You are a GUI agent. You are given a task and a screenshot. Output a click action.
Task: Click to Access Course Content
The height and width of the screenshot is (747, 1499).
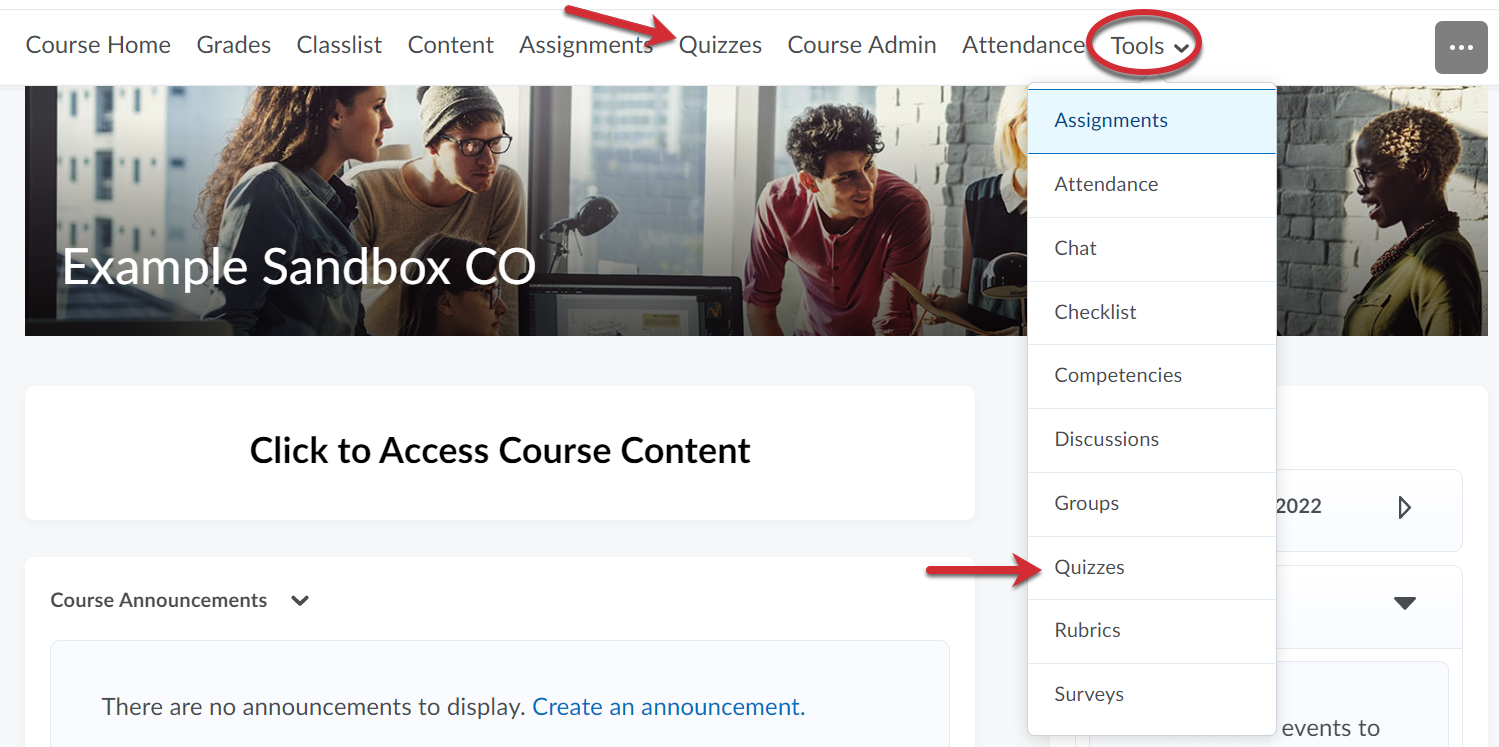click(499, 451)
